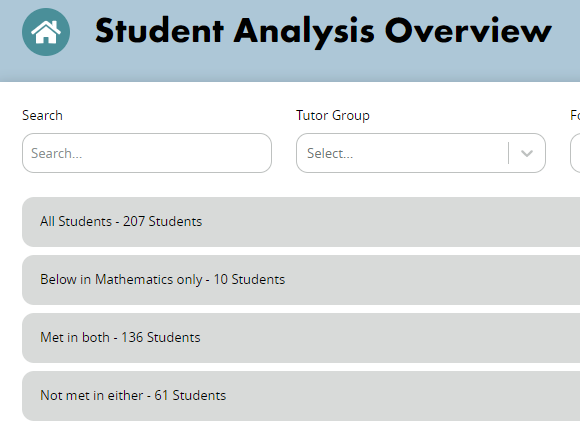The height and width of the screenshot is (439, 580).
Task: Click the Tutor Group label
Action: [333, 116]
